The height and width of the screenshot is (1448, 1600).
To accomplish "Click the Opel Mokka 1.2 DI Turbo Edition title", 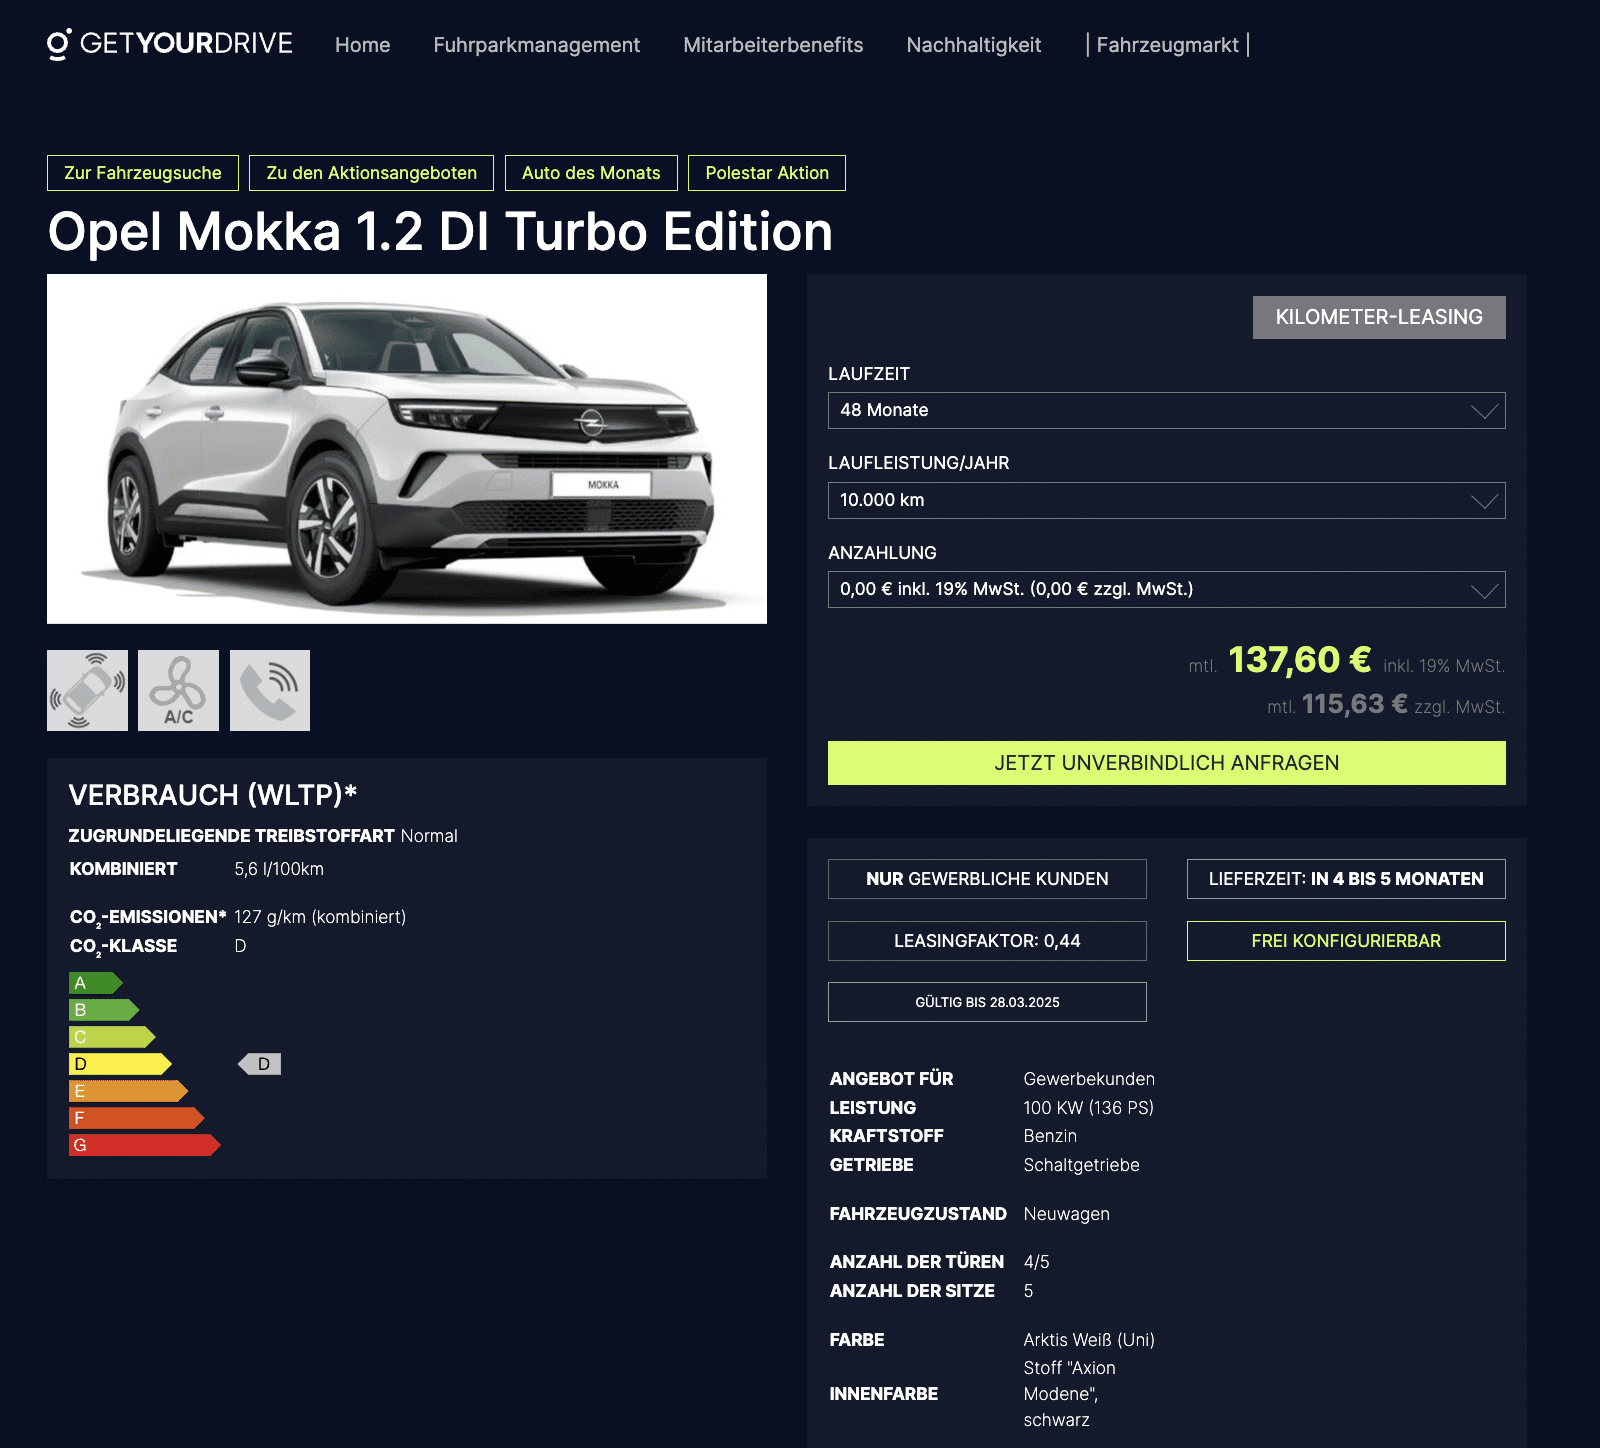I will pos(440,232).
